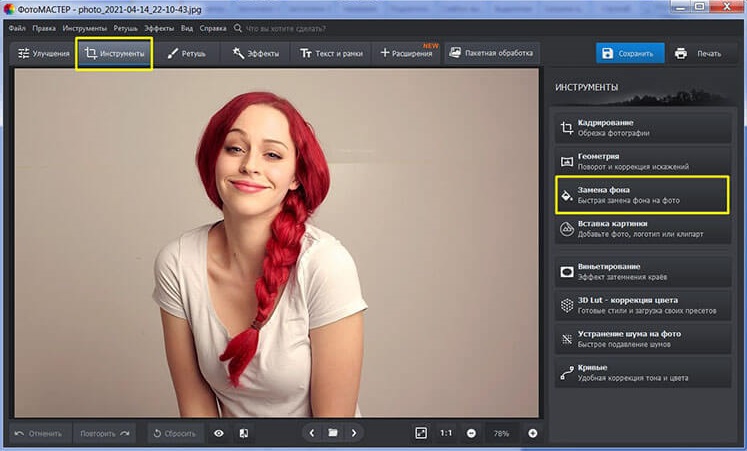Open the folder file browser

(333, 433)
